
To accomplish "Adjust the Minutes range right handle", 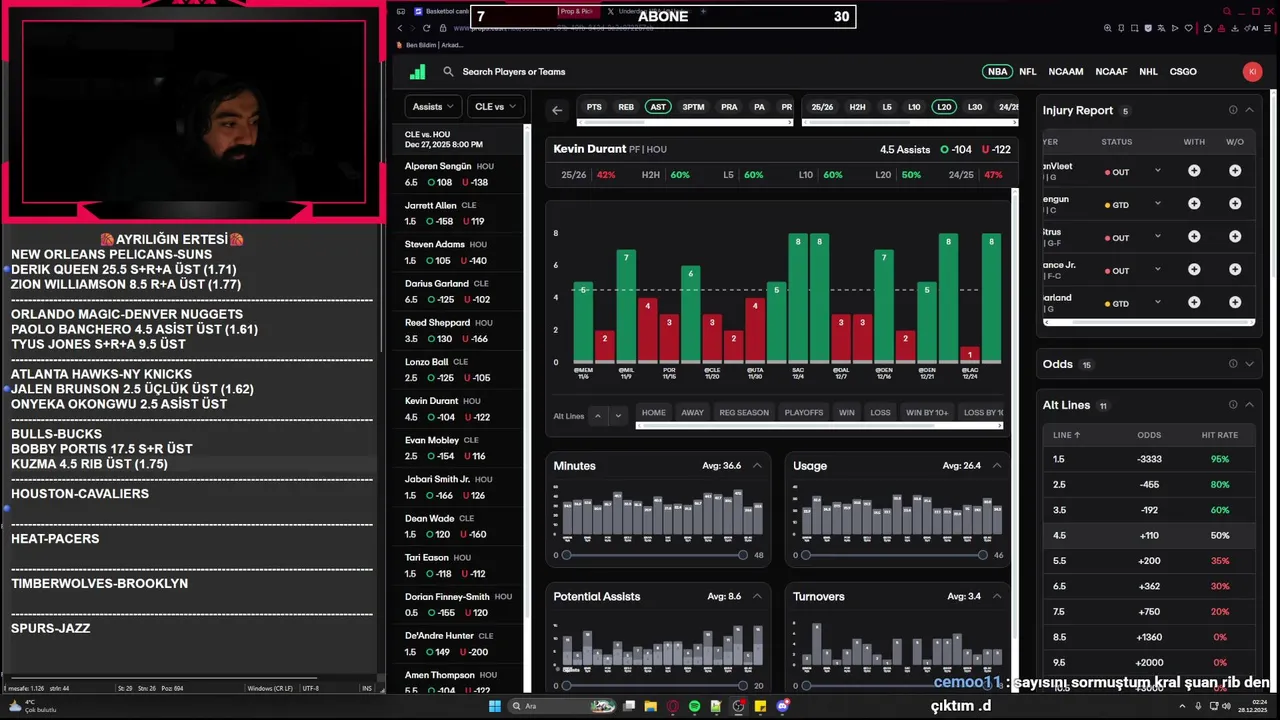I will (743, 555).
